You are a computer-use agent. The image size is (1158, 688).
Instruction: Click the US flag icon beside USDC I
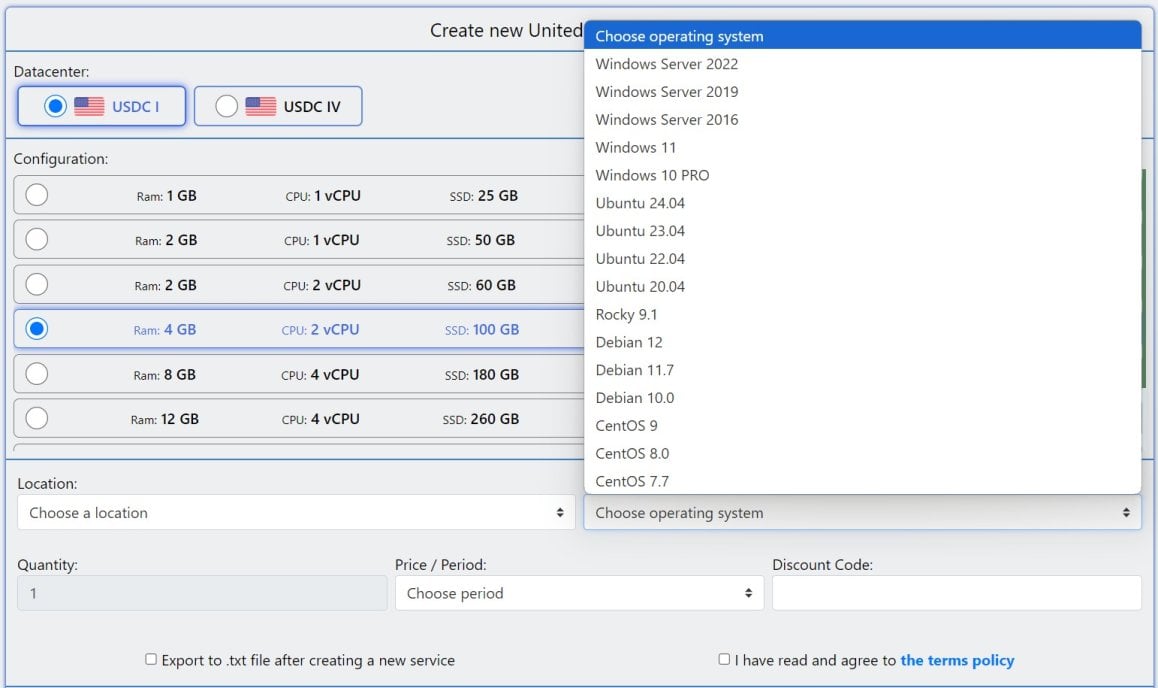[x=89, y=106]
